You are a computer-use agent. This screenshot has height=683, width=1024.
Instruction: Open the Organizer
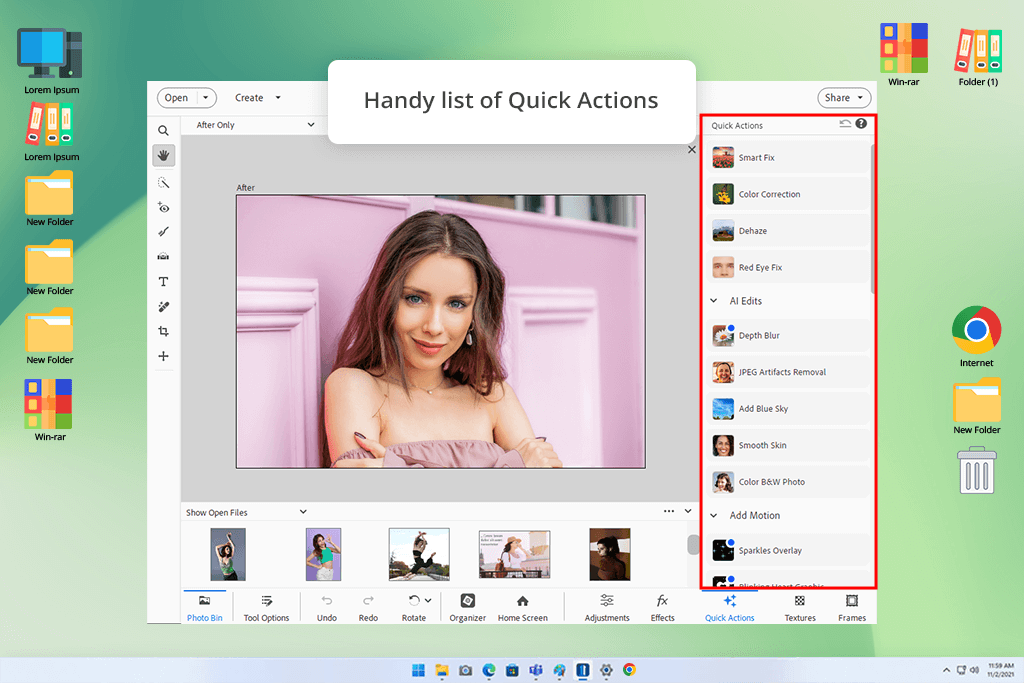(467, 606)
